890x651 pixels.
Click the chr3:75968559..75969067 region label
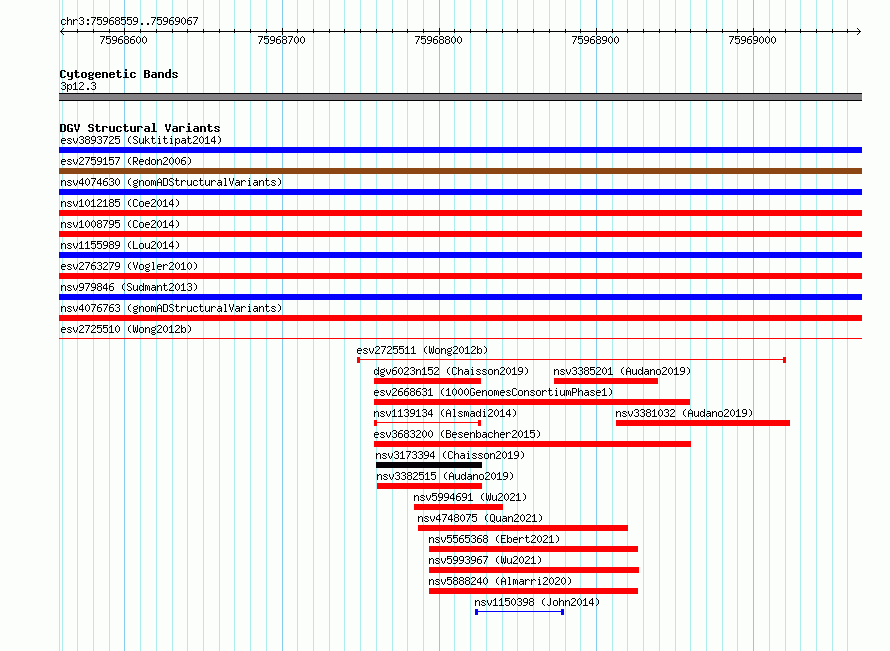pyautogui.click(x=129, y=21)
